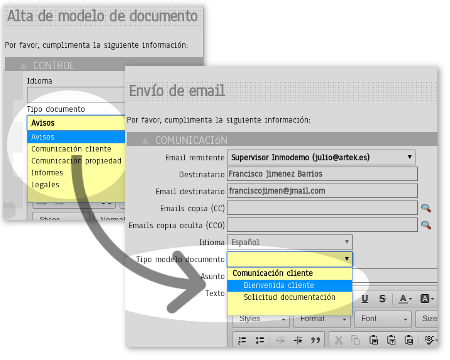Insert a numbered list

(242, 340)
